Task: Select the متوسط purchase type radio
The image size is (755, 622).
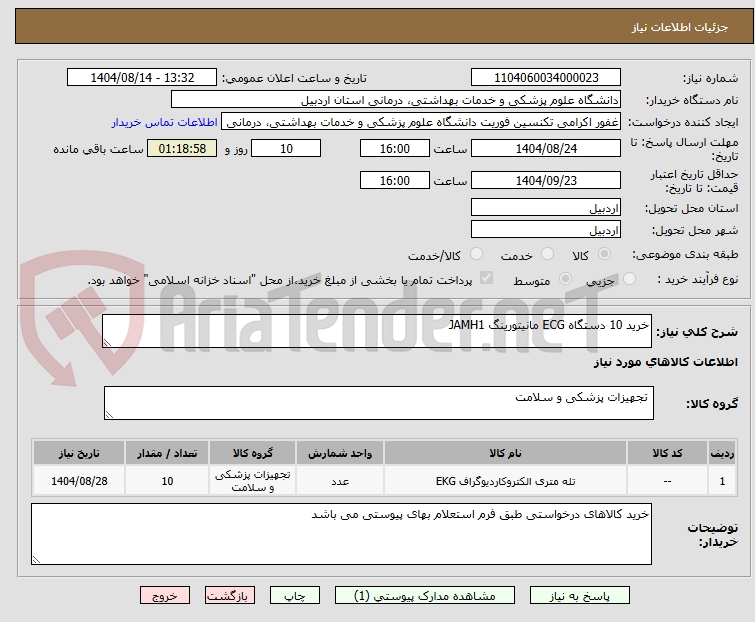Action: click(565, 279)
